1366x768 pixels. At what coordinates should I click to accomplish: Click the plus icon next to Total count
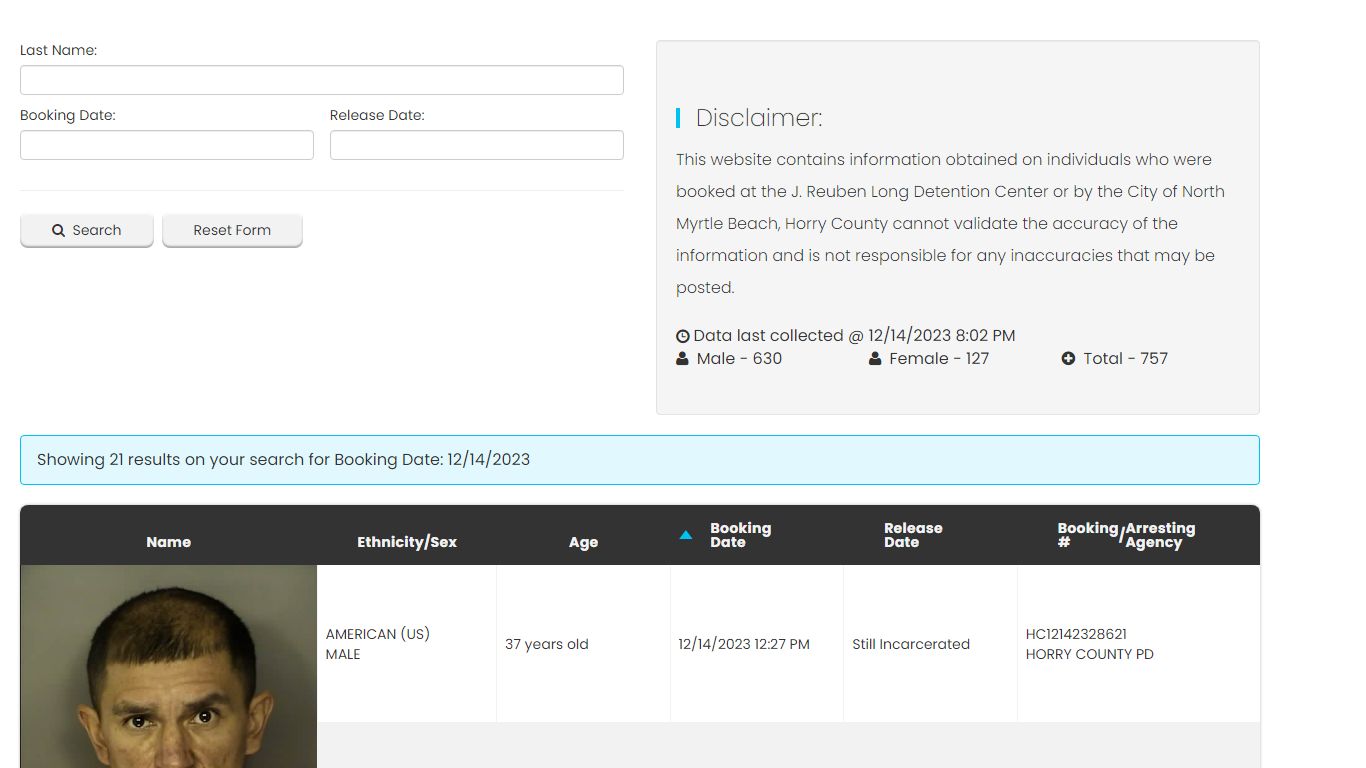(x=1068, y=358)
